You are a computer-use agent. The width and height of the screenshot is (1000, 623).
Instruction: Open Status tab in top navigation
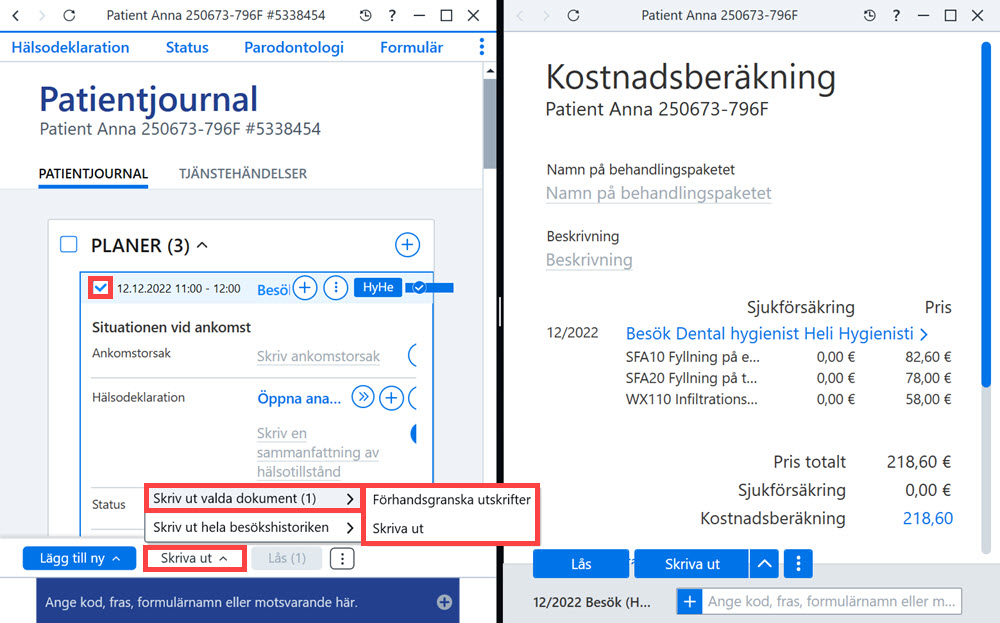coord(187,47)
